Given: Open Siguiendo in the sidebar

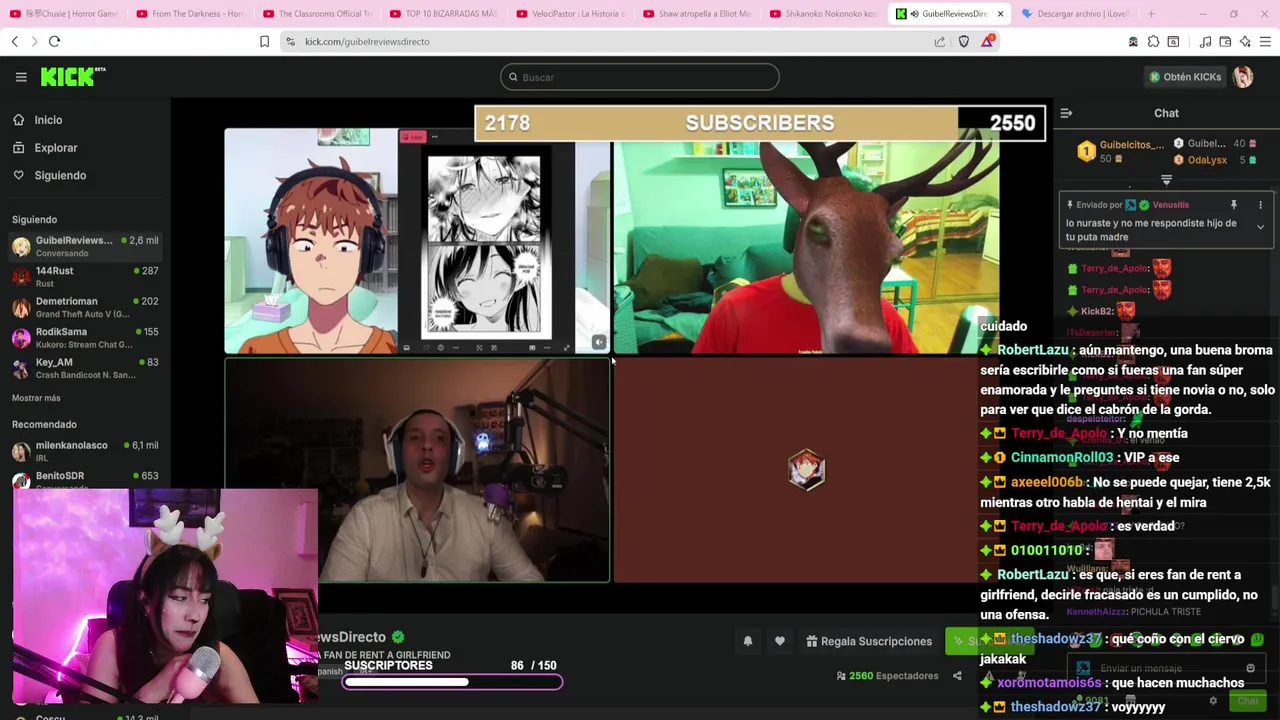Looking at the screenshot, I should 60,175.
